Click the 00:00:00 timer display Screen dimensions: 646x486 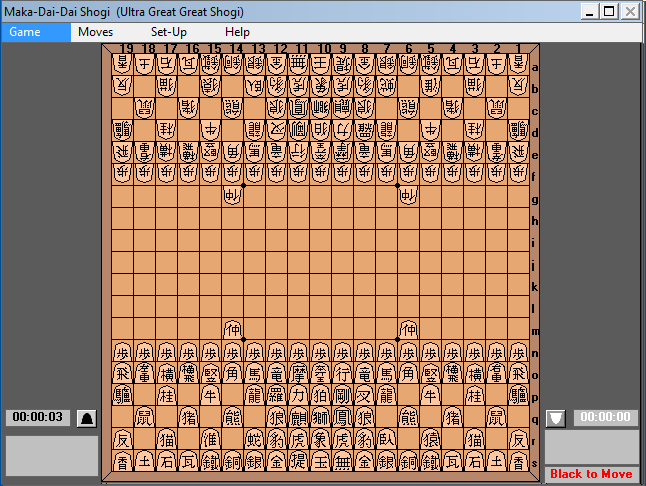pos(606,417)
